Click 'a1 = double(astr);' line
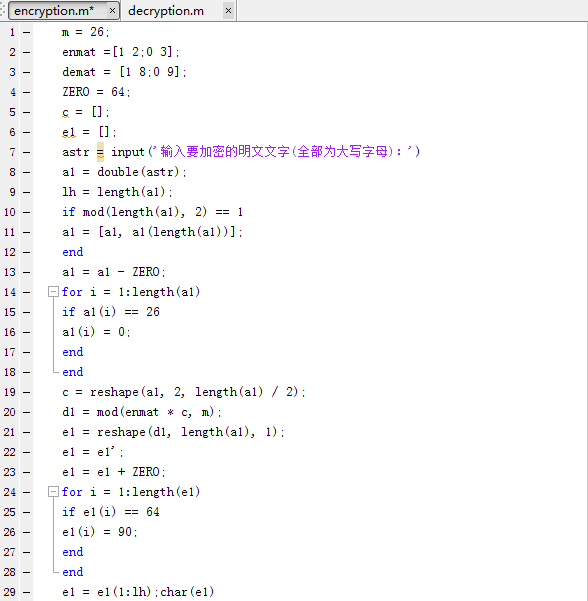Viewport: 588px width, 601px height. tap(124, 172)
